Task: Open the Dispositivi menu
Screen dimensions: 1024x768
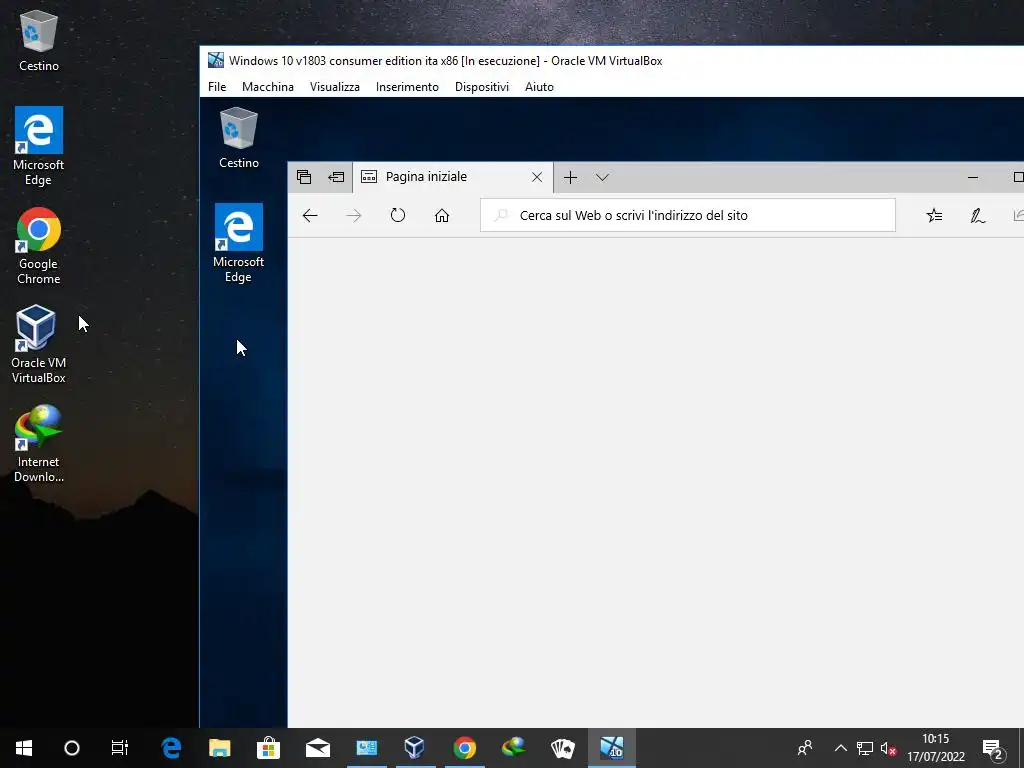Action: pyautogui.click(x=481, y=87)
